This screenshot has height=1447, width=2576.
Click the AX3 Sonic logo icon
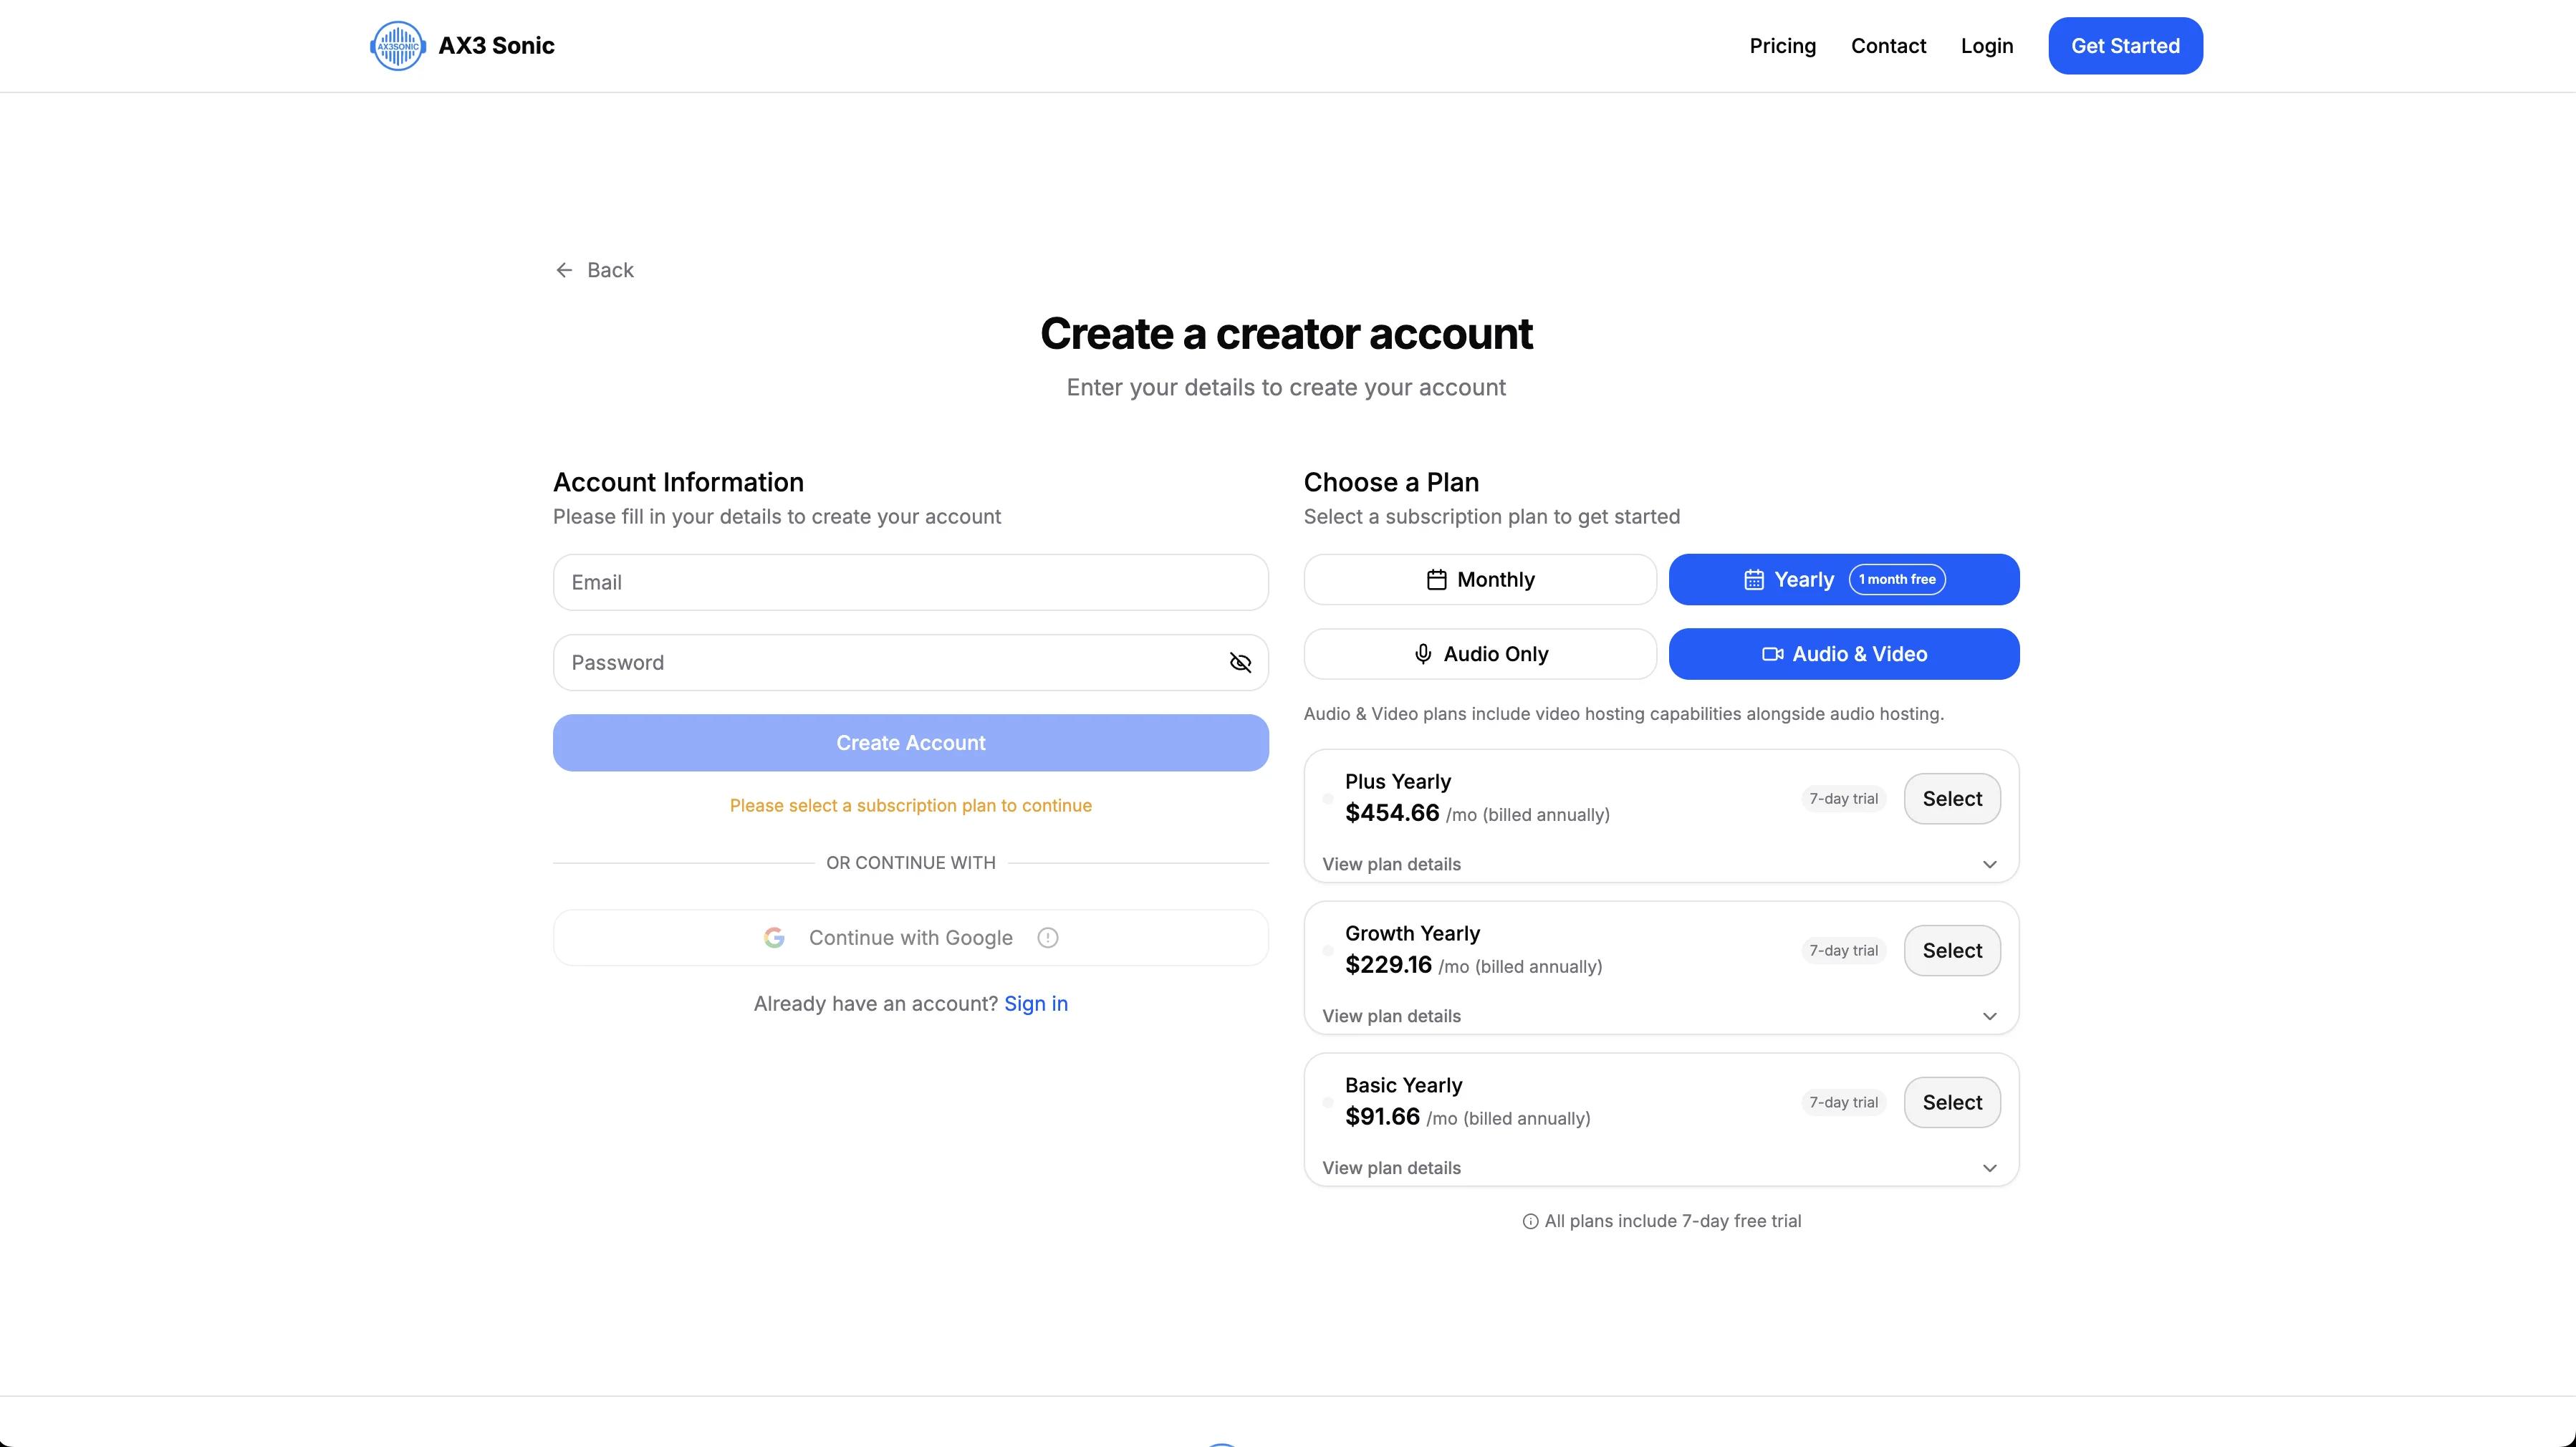398,46
